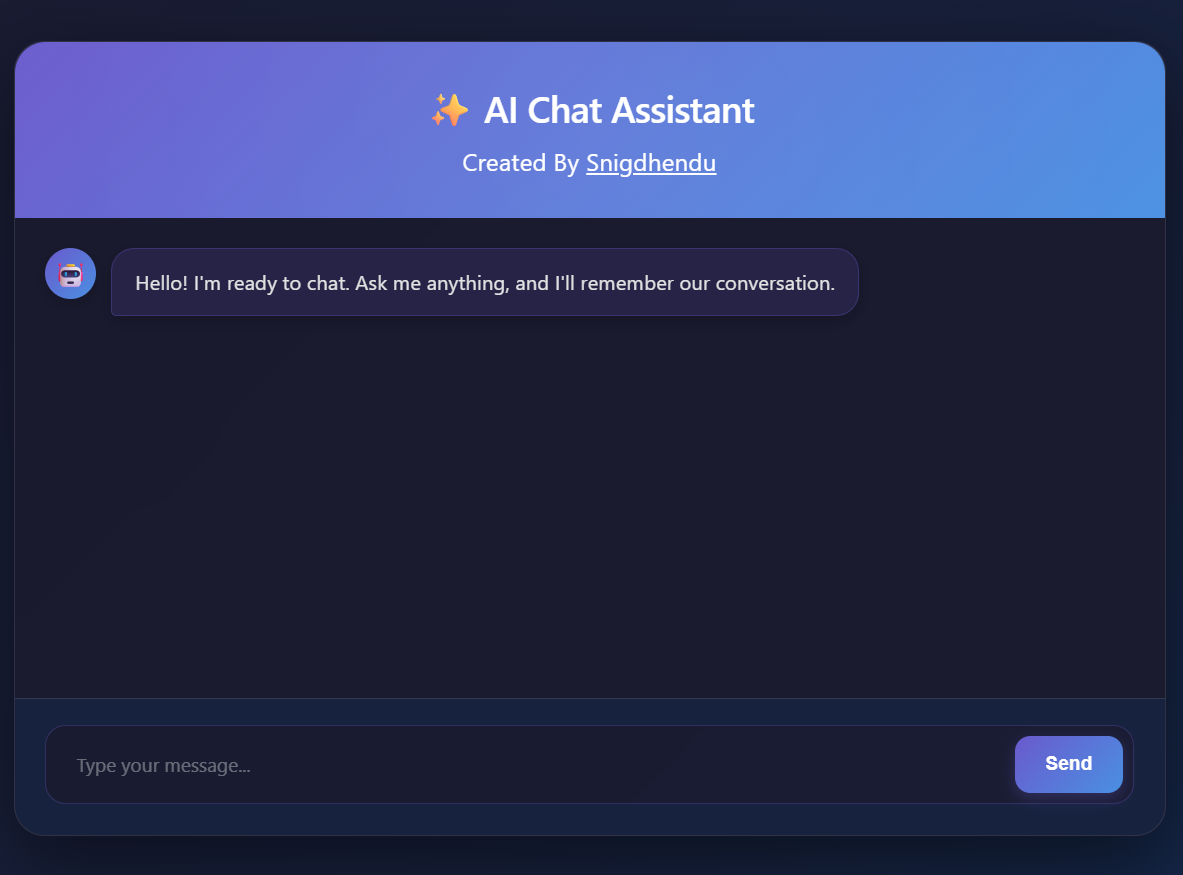The width and height of the screenshot is (1183, 875).
Task: Open the Snigdhendu creator link
Action: click(651, 163)
